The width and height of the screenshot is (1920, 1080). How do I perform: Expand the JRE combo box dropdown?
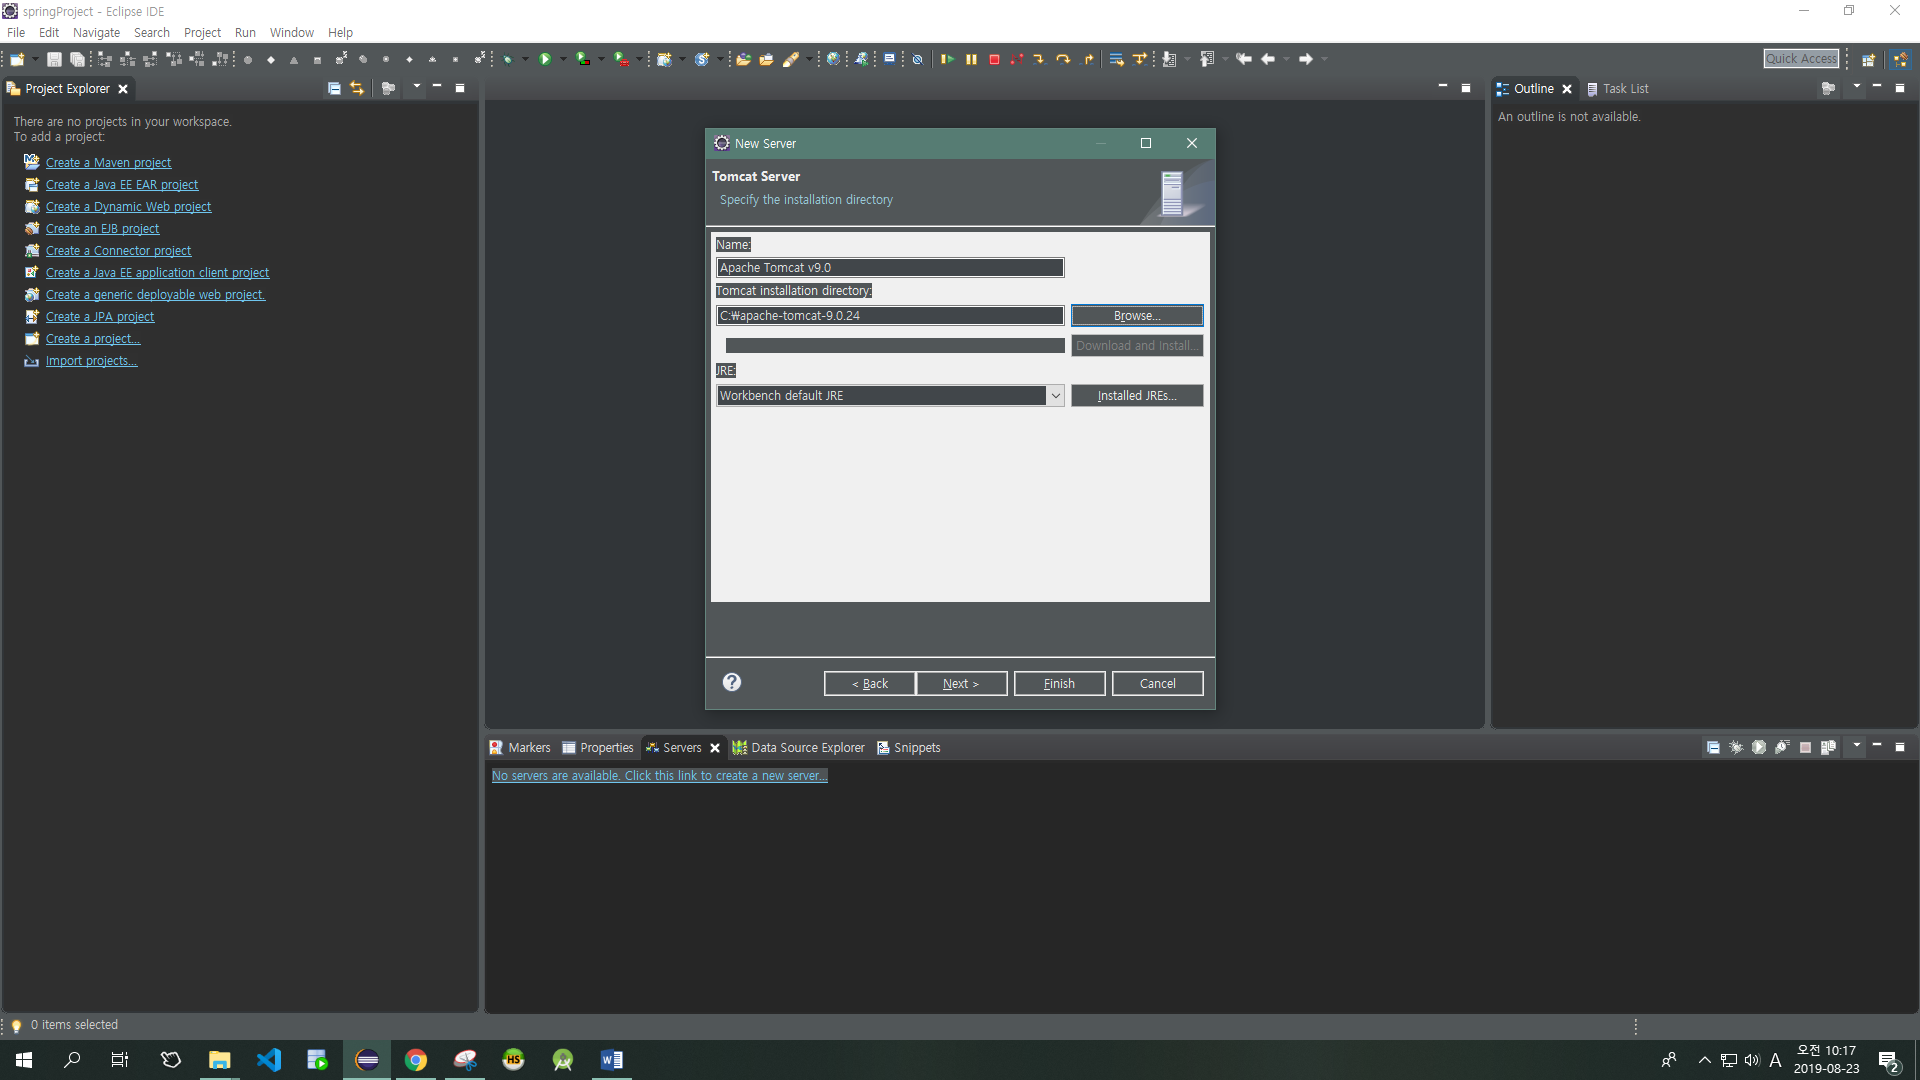[1055, 396]
